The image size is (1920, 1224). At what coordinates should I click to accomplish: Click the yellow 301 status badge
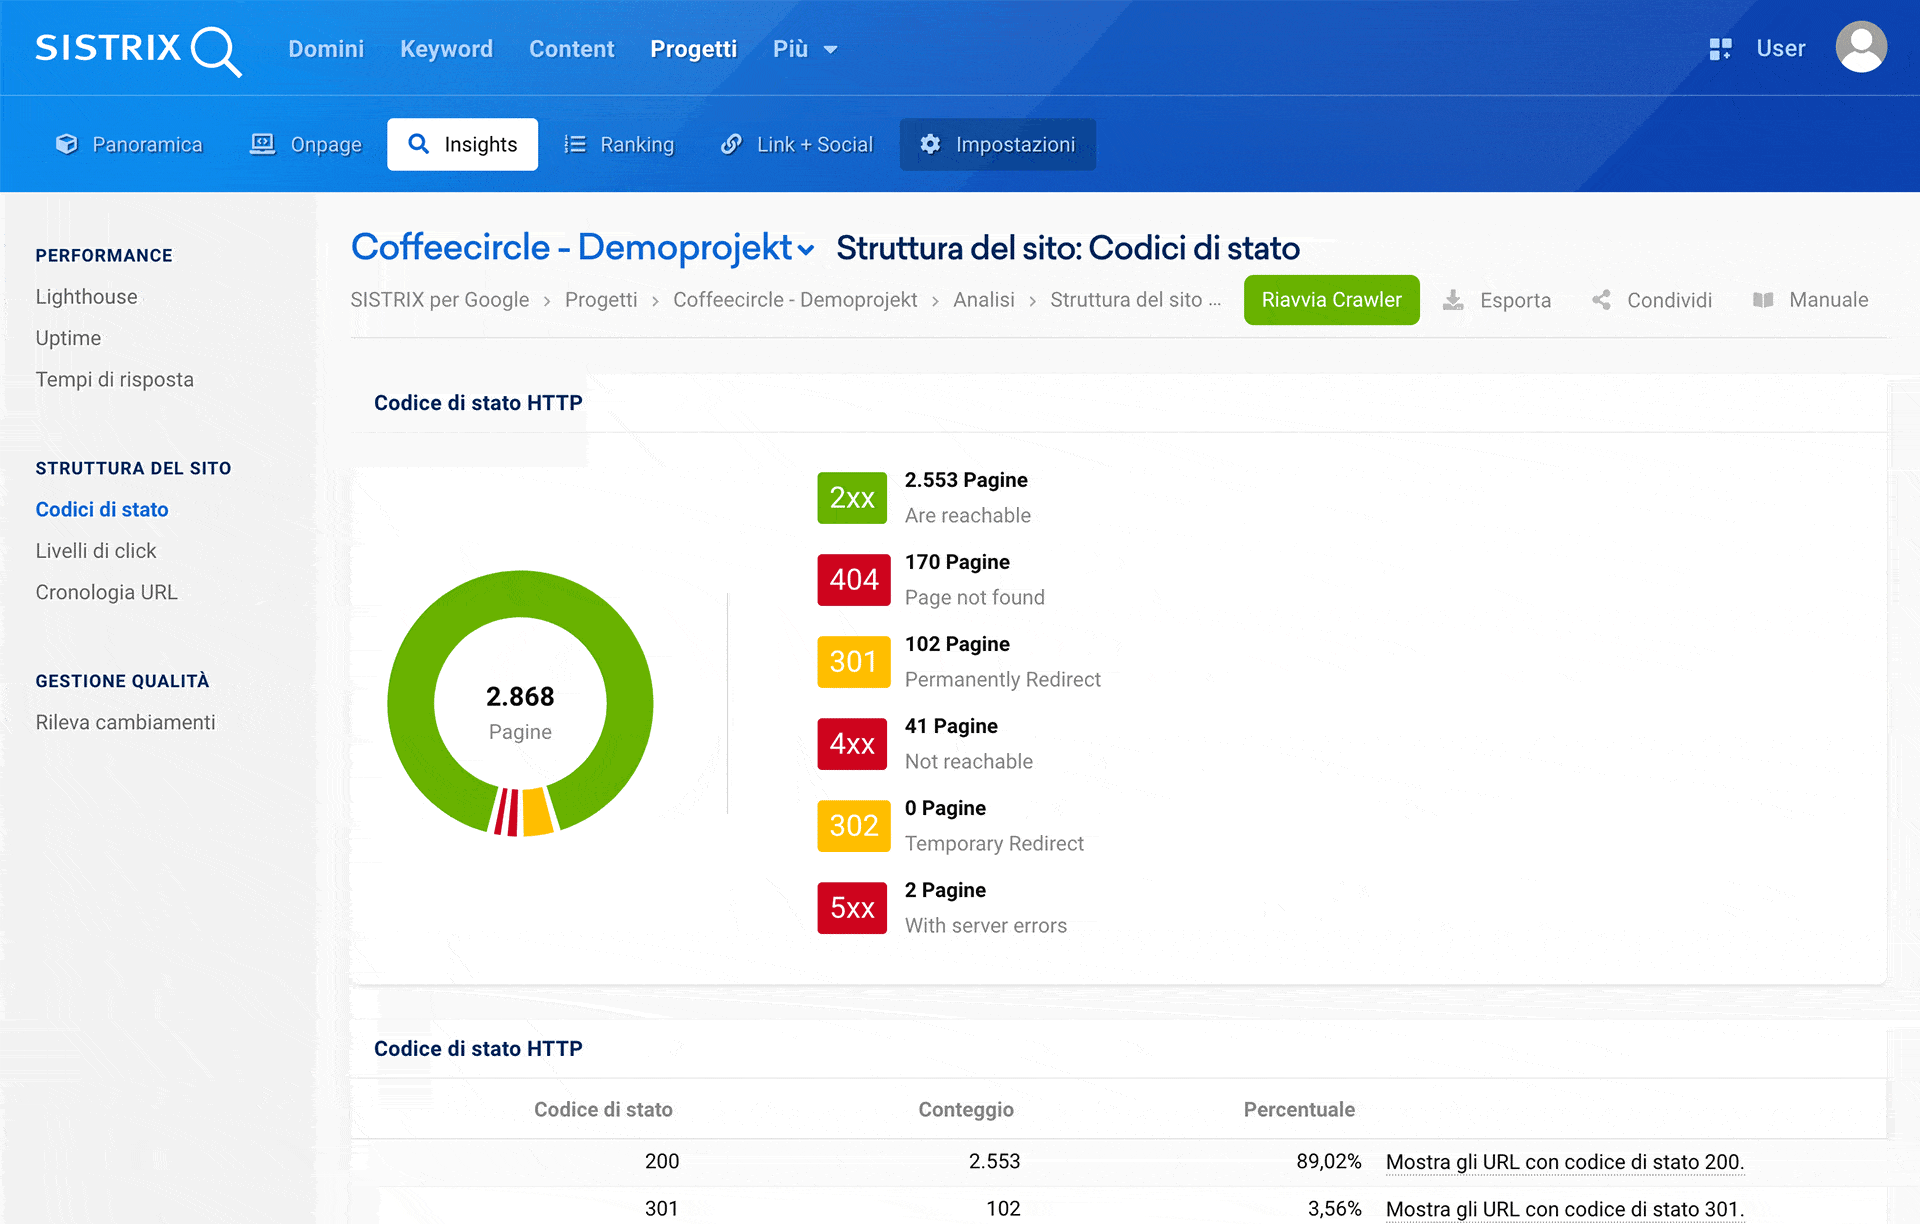pyautogui.click(x=854, y=662)
